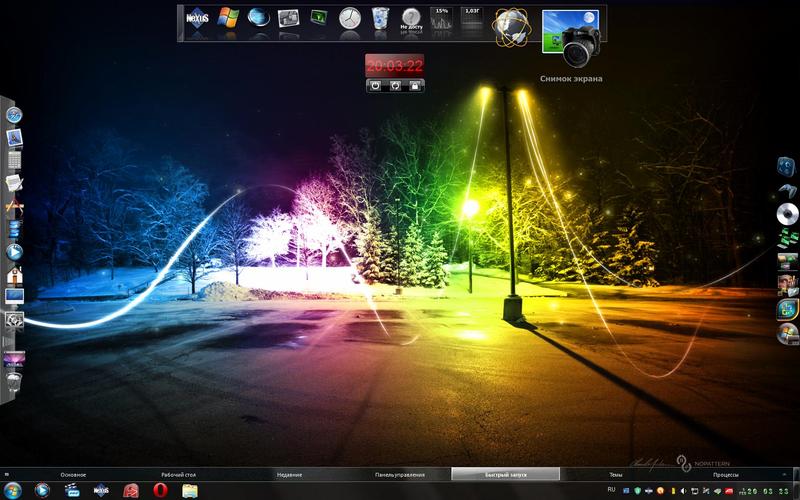Open the globe with golden orbit rings

[x=512, y=27]
